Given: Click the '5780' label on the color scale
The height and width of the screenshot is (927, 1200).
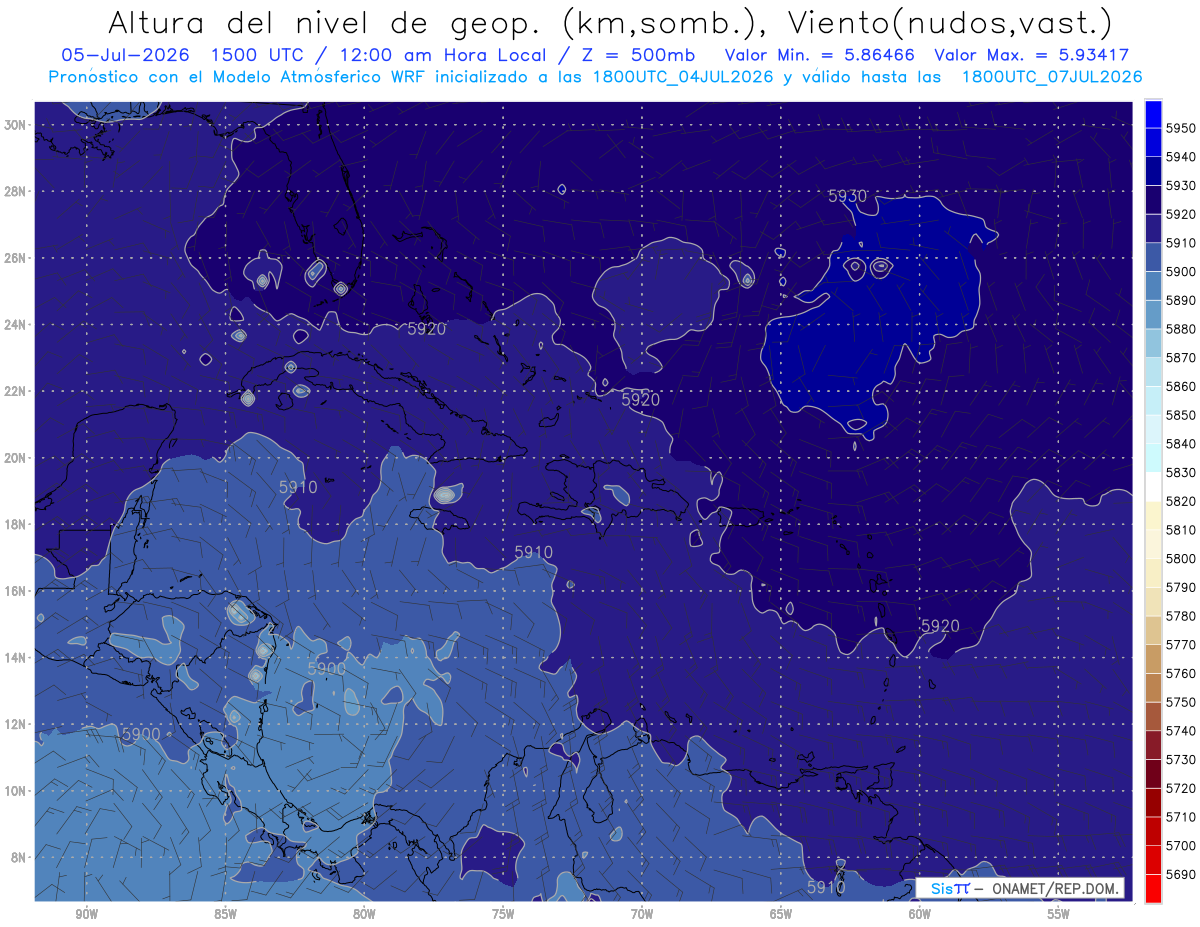Looking at the screenshot, I should pyautogui.click(x=1180, y=616).
